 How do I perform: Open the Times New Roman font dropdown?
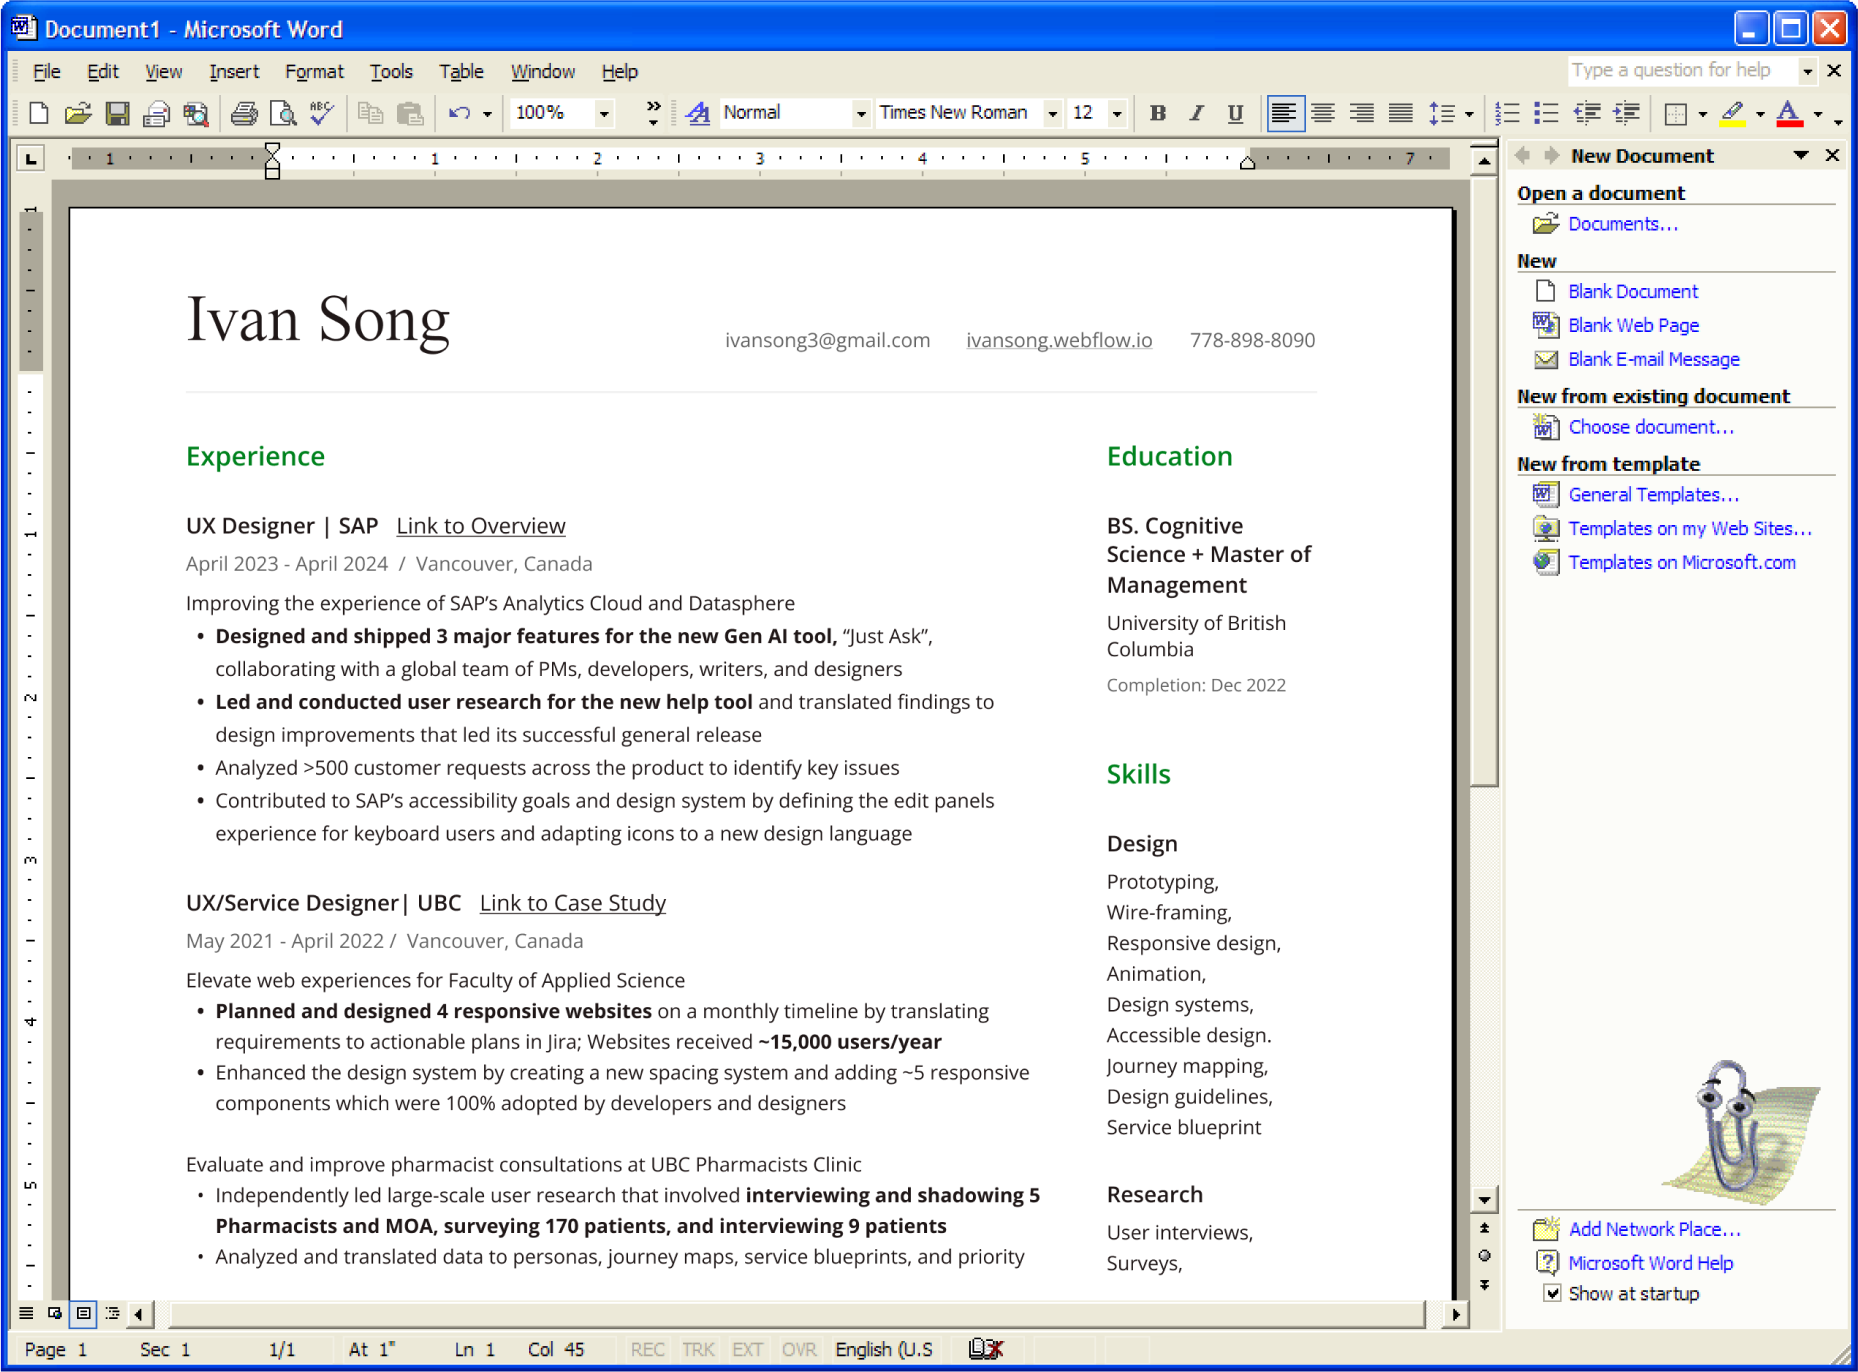coord(1052,114)
